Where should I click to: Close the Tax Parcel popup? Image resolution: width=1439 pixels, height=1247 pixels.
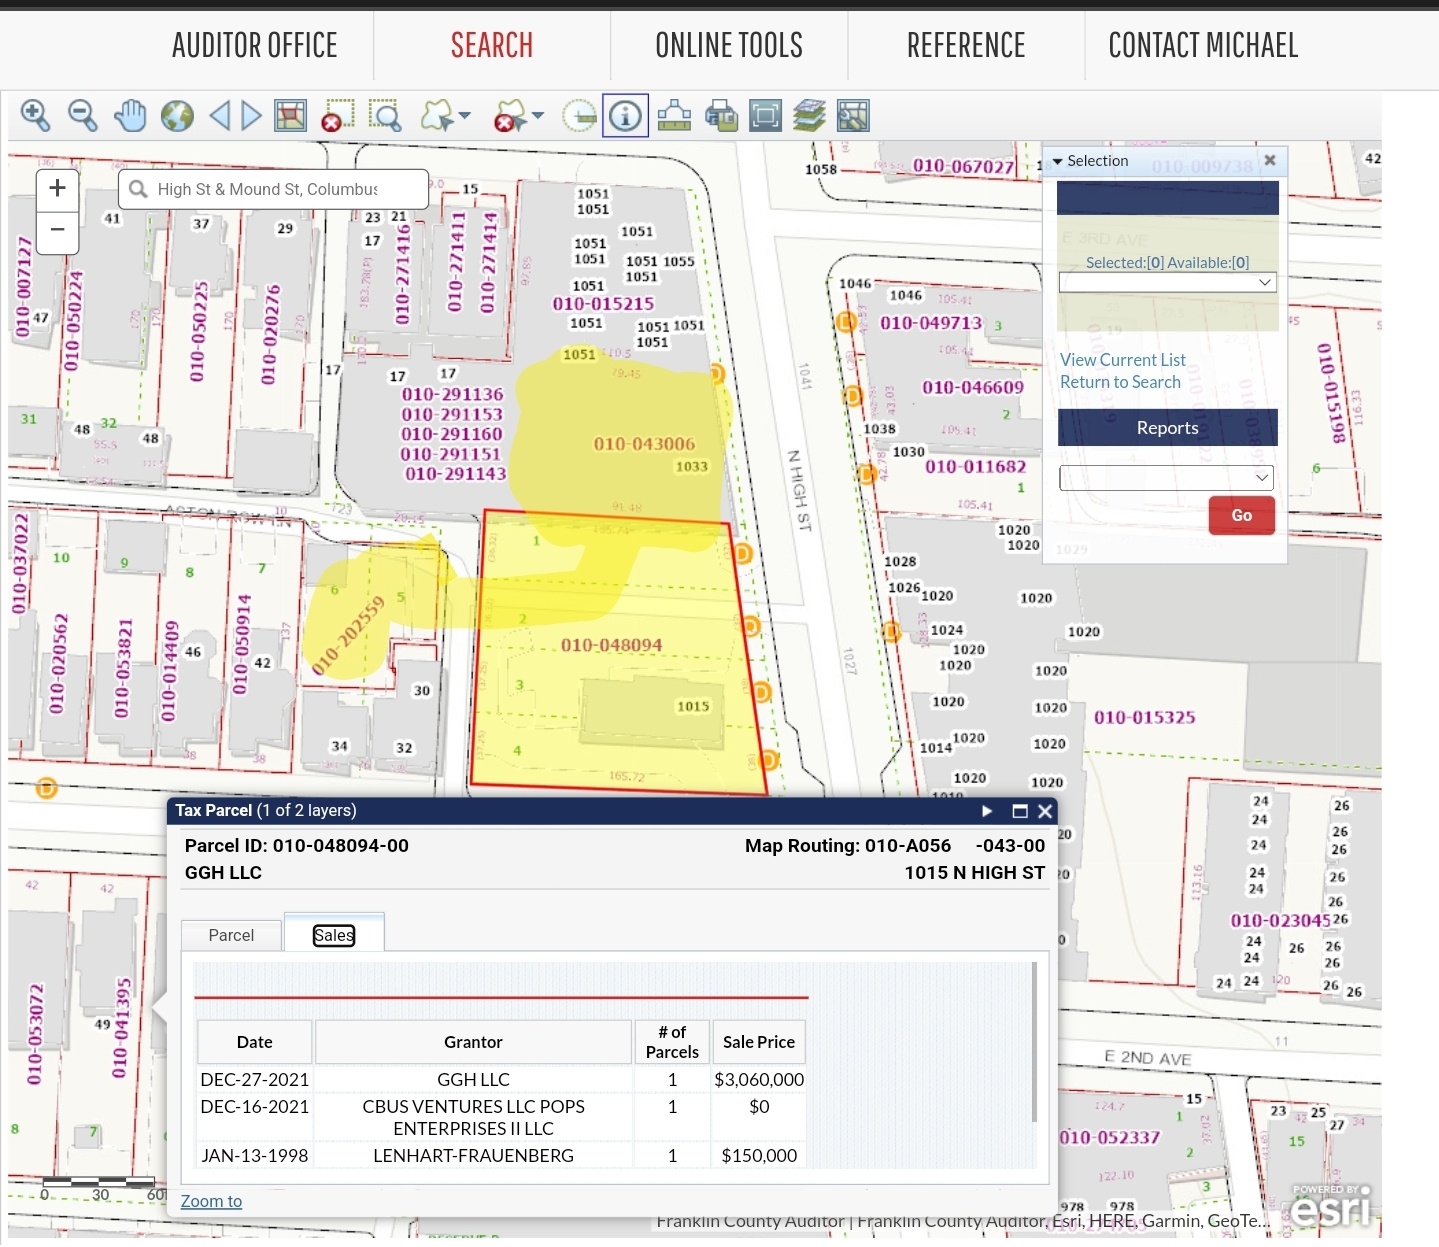(x=1045, y=811)
